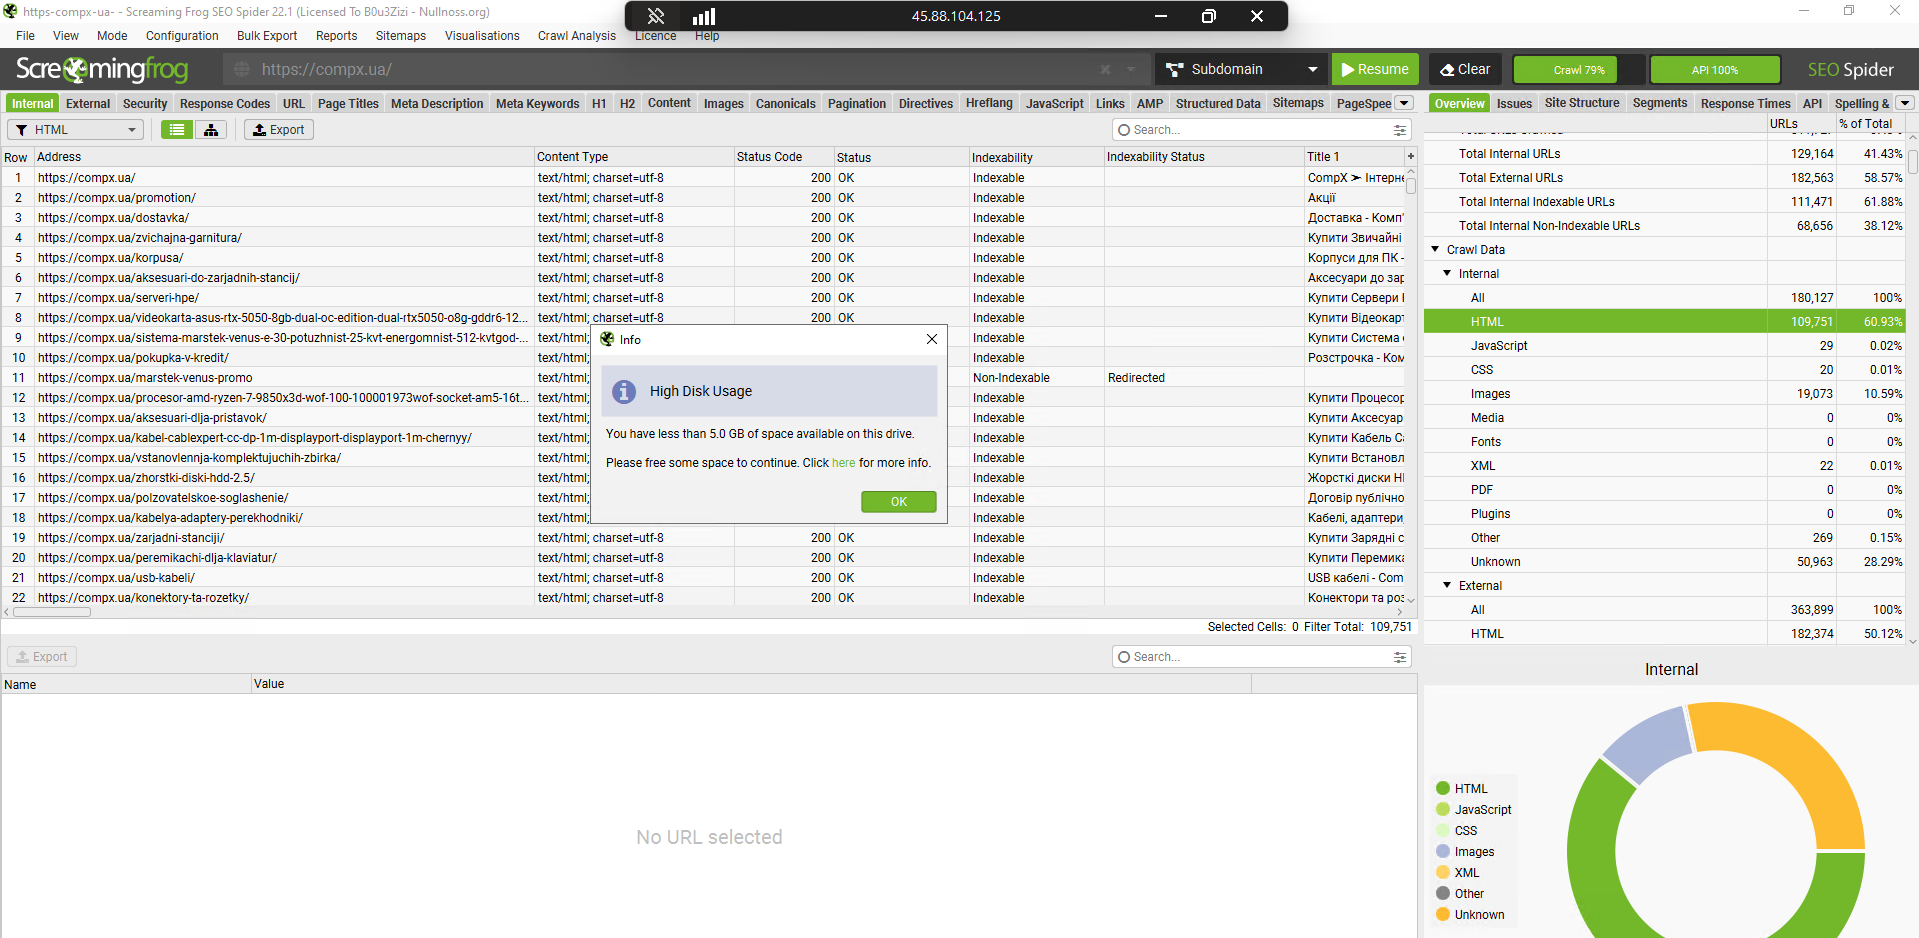
Task: Open the Configuration menu
Action: pyautogui.click(x=182, y=36)
